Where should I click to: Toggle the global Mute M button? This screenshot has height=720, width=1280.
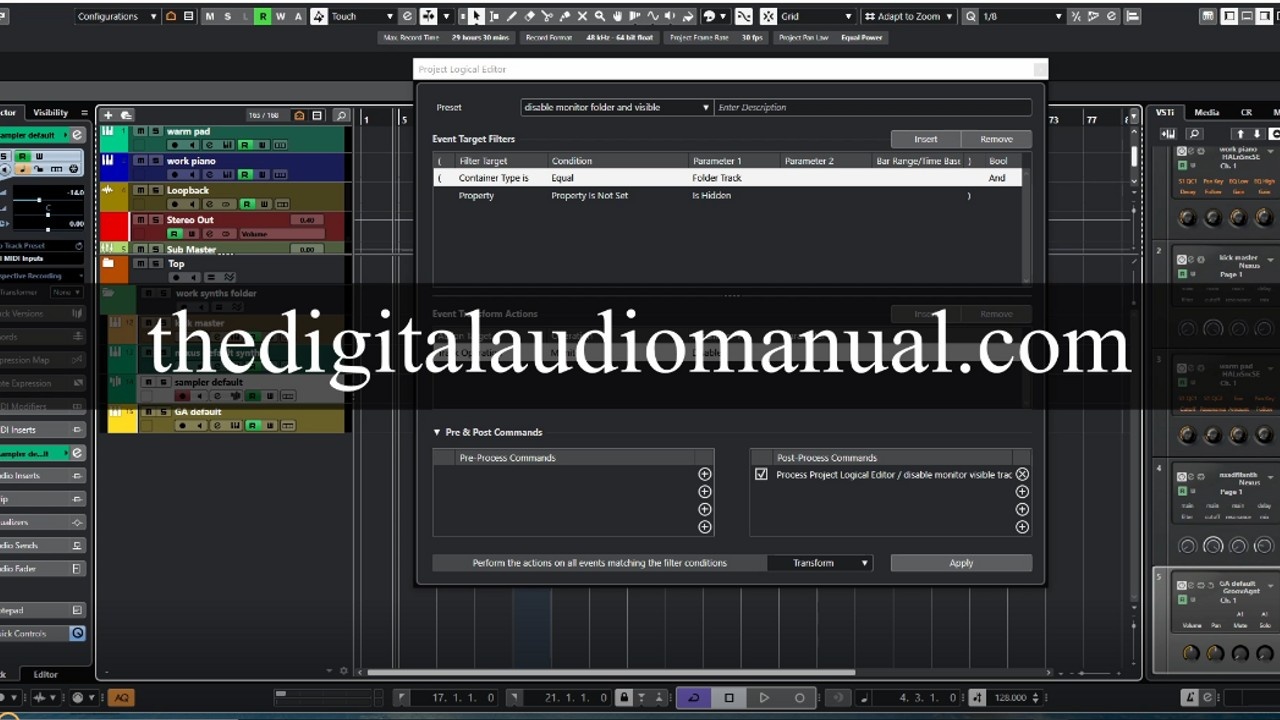tap(209, 16)
